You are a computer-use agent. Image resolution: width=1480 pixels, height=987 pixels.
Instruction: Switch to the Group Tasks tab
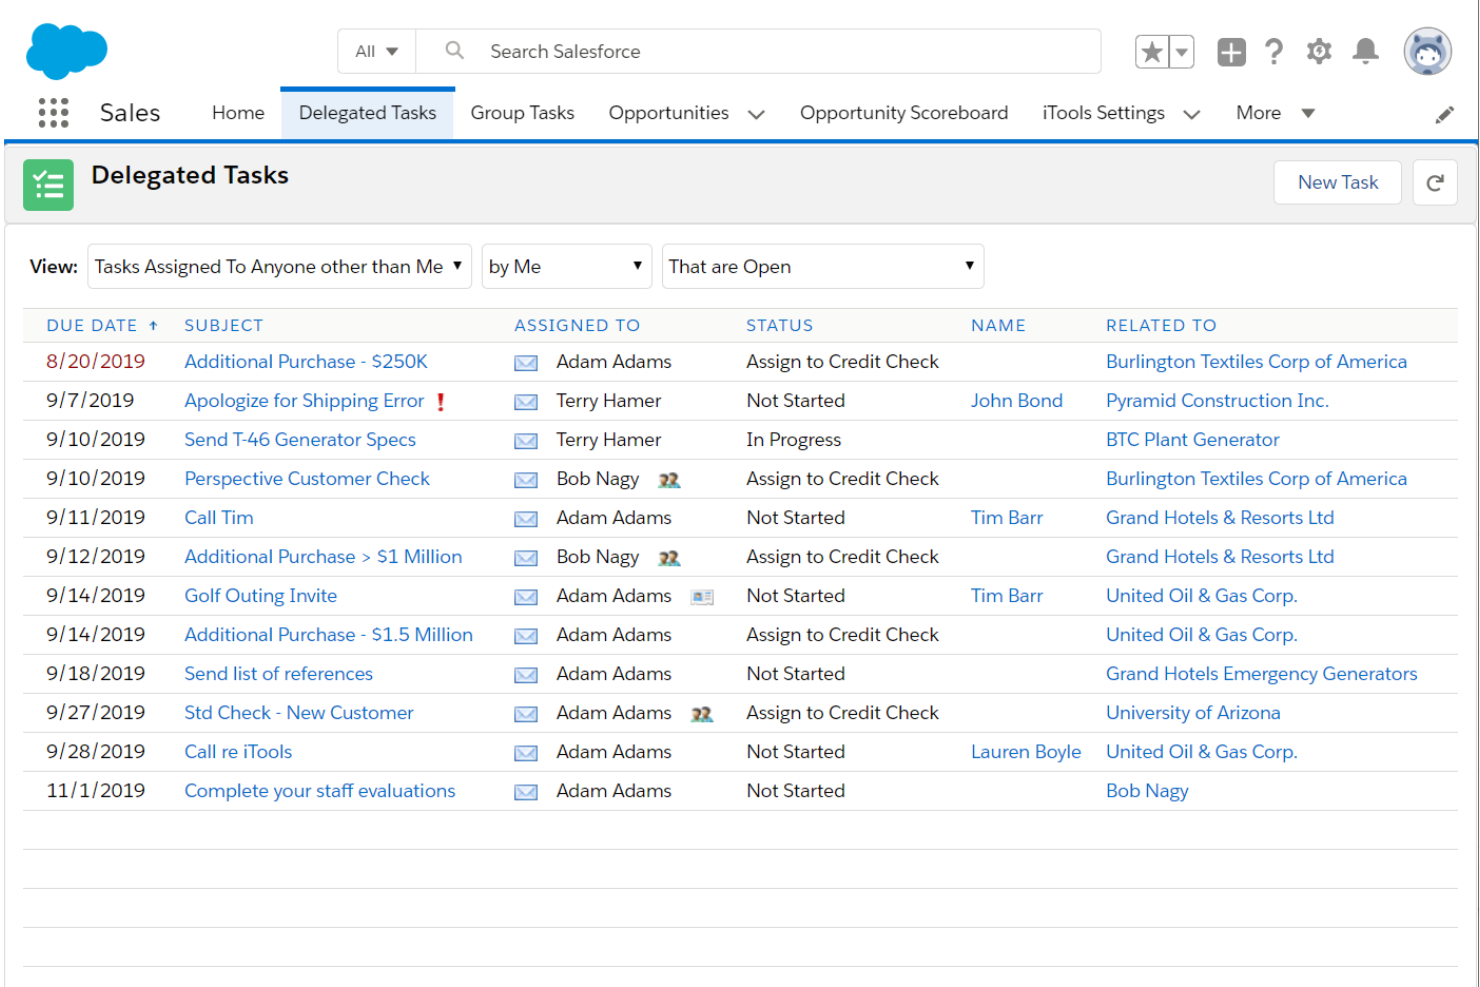[522, 112]
